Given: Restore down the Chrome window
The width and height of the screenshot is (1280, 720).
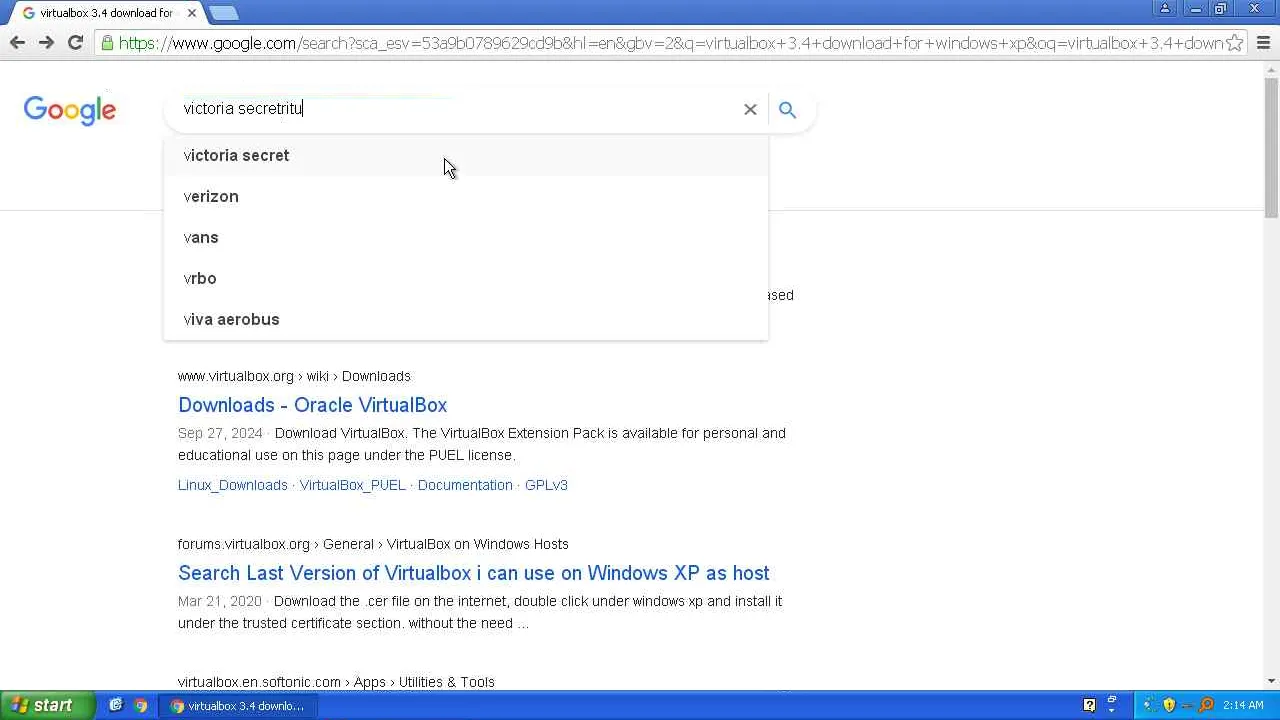Looking at the screenshot, I should click(x=1221, y=9).
